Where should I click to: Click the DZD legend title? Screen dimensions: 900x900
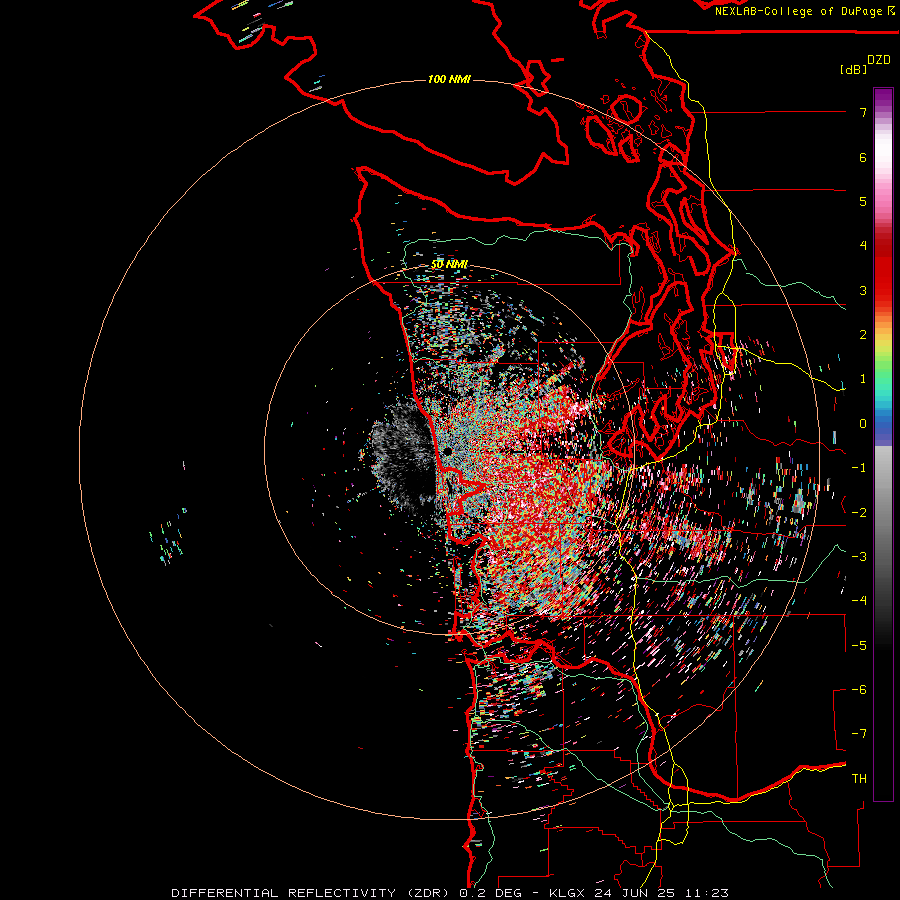[x=879, y=60]
